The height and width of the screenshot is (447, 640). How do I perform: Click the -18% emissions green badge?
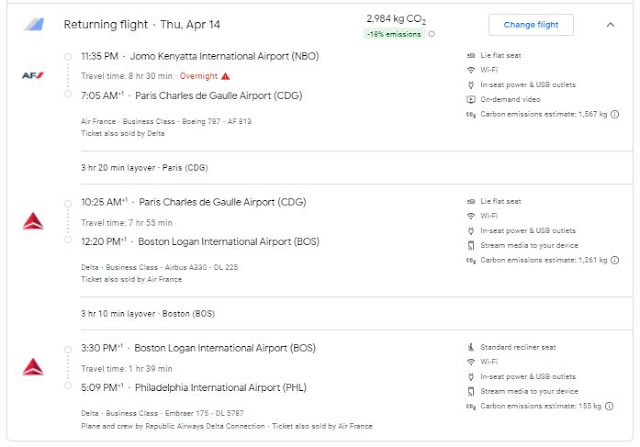coord(395,34)
